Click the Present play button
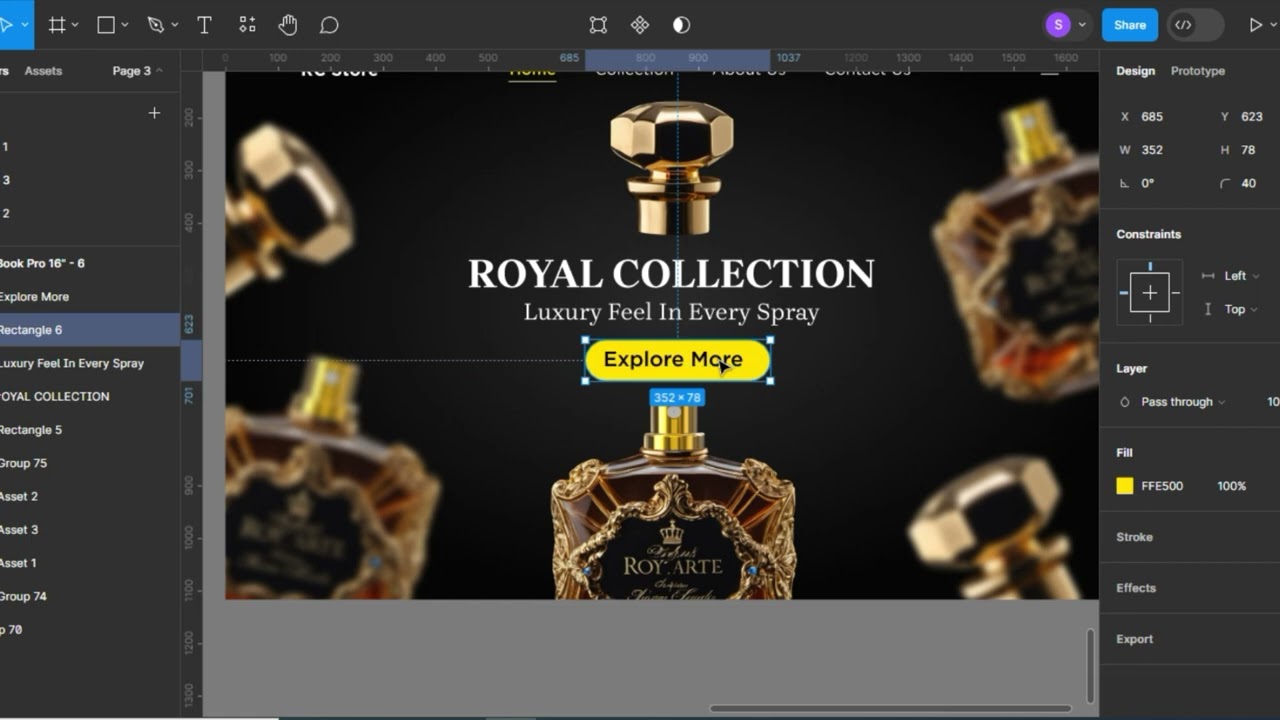 click(1255, 25)
